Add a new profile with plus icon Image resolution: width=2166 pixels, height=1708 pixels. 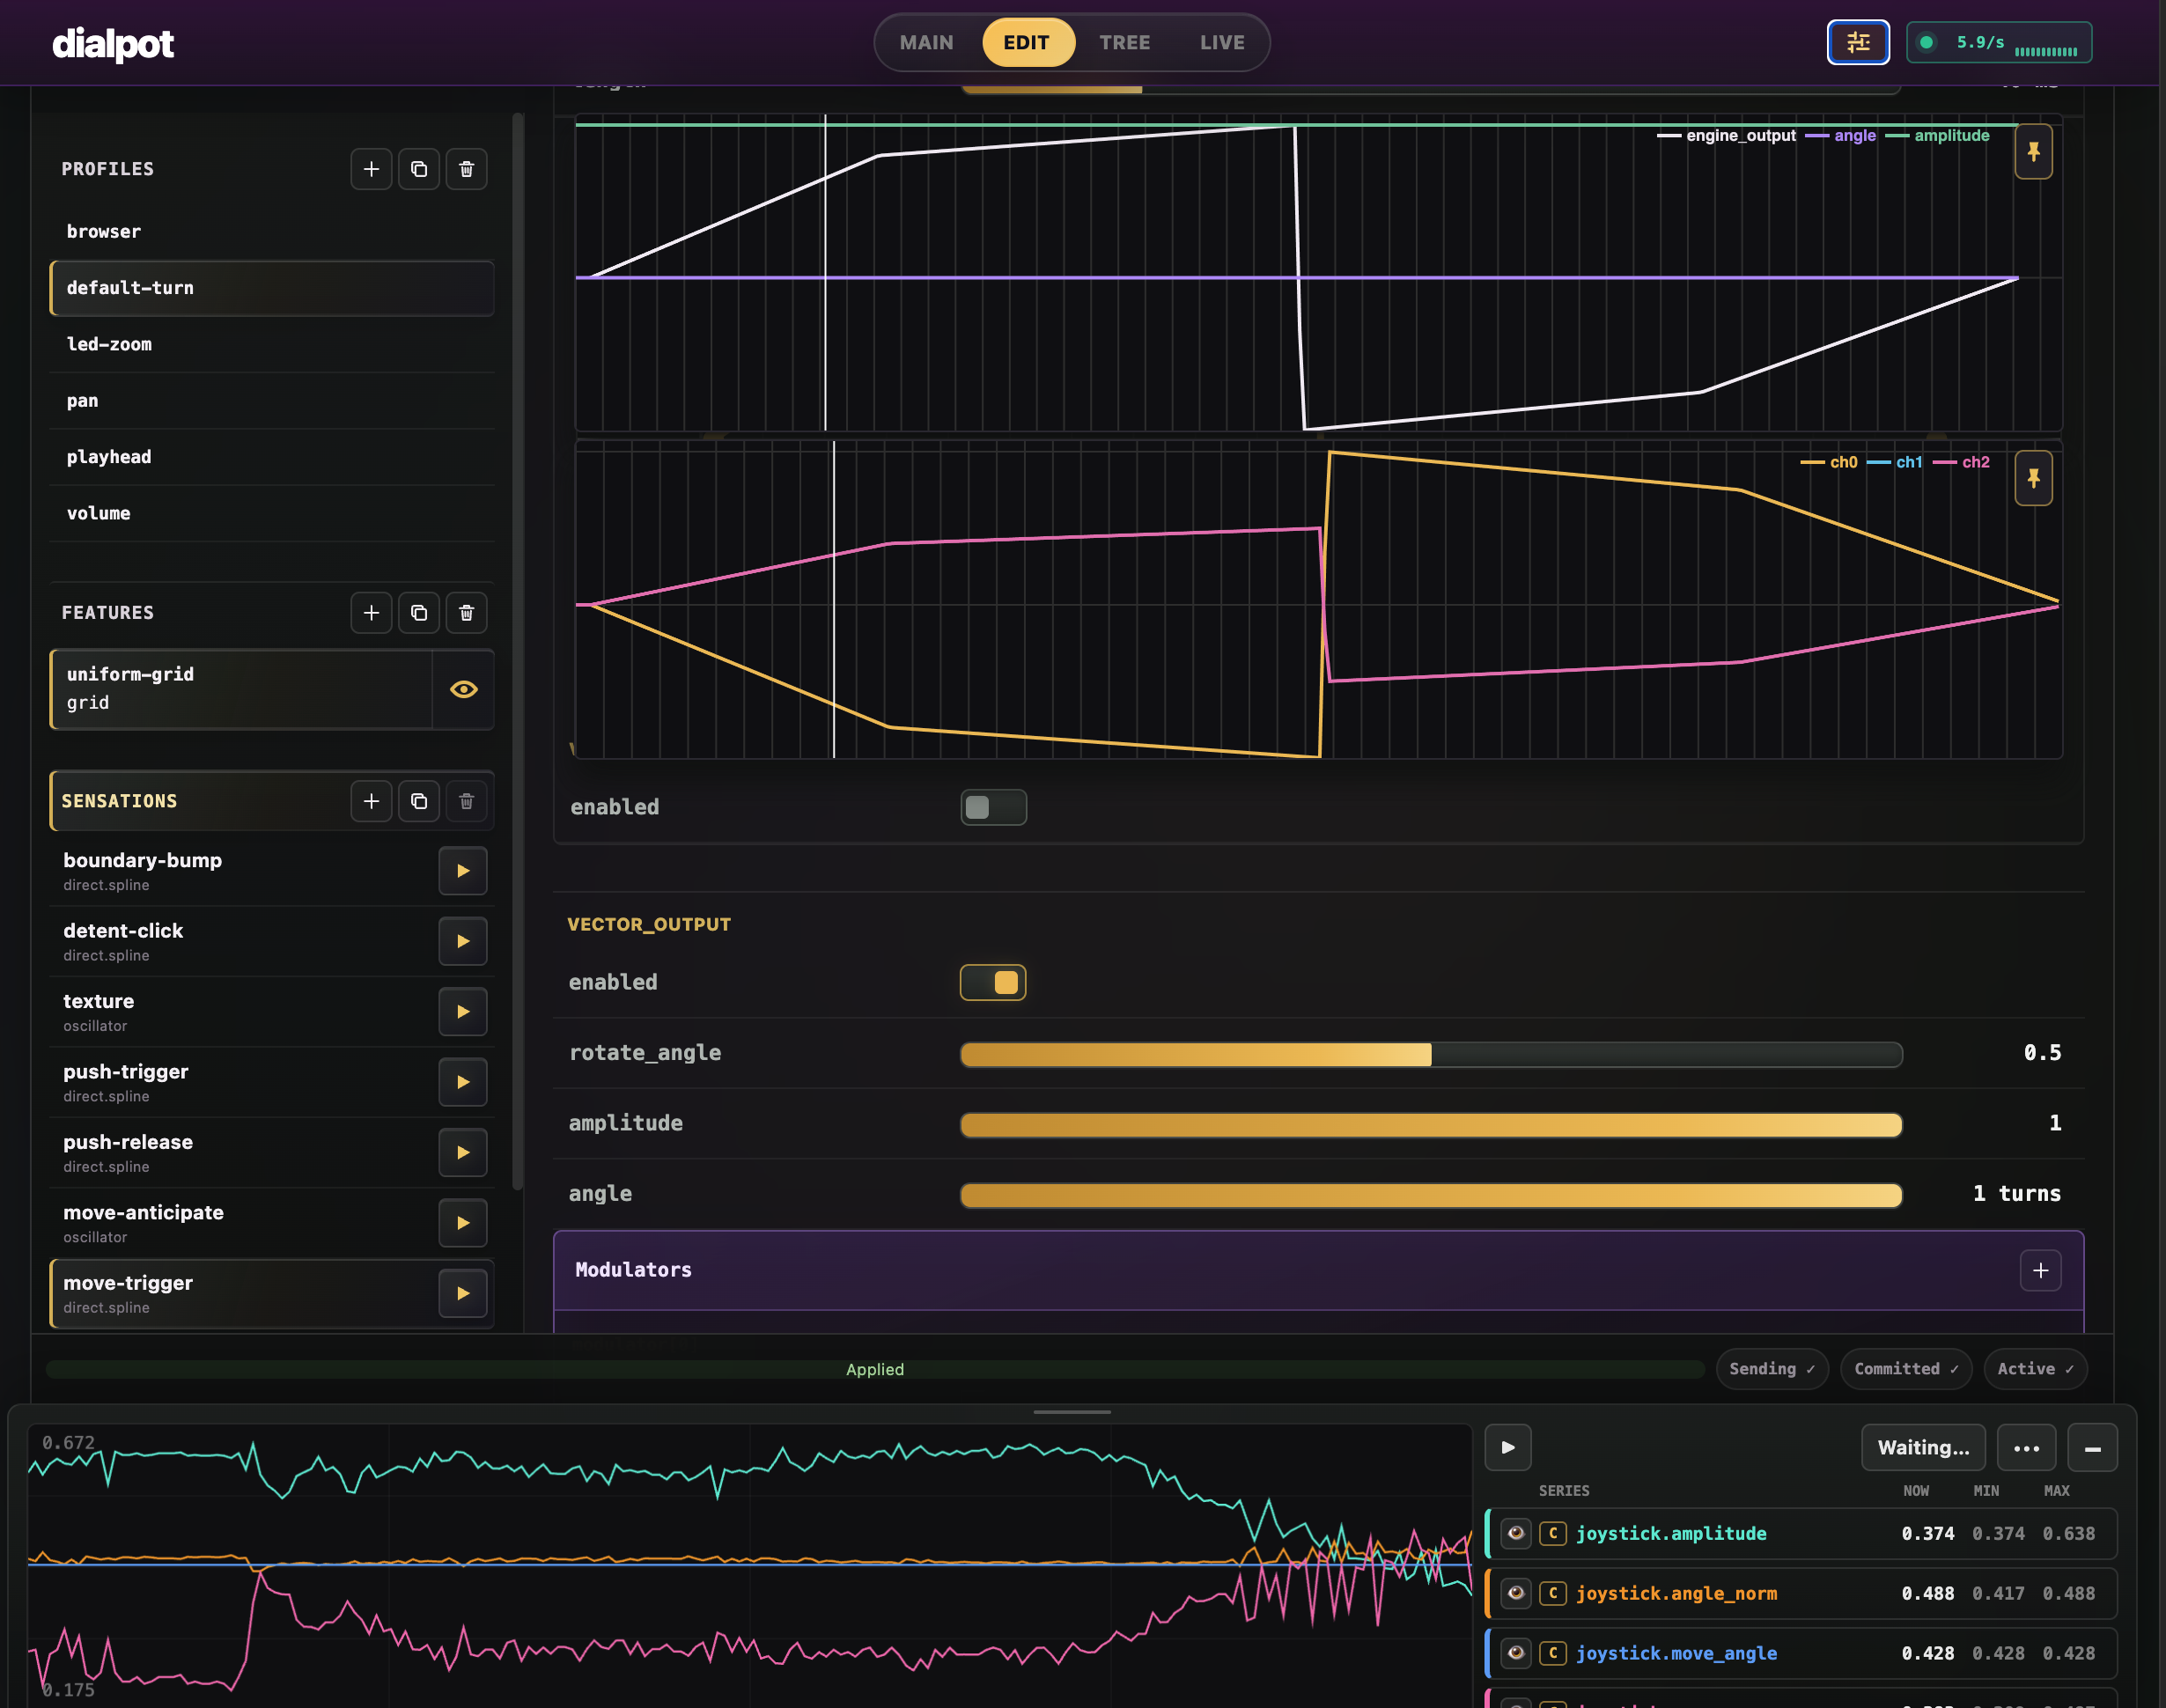[371, 169]
